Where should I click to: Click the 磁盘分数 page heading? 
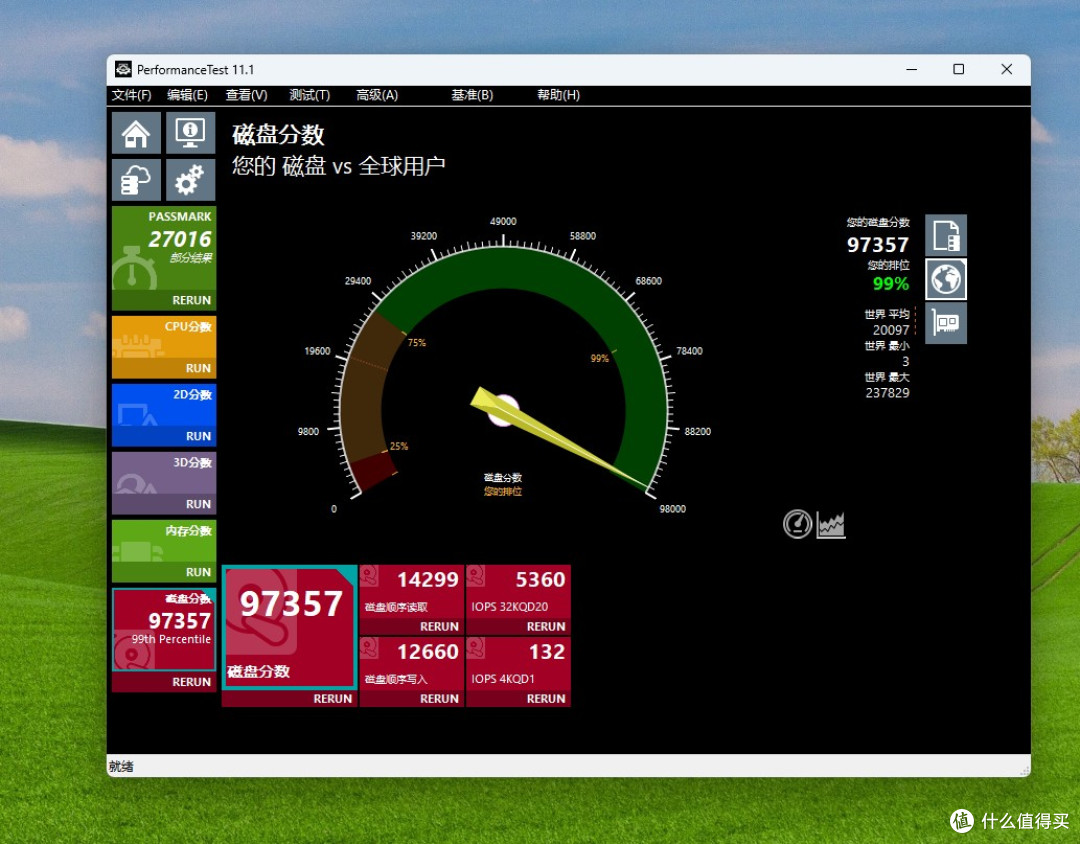pos(278,135)
